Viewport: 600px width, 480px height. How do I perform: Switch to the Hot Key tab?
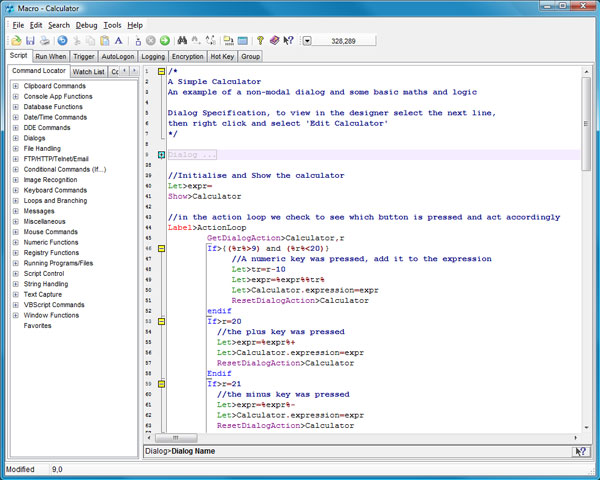tap(222, 57)
